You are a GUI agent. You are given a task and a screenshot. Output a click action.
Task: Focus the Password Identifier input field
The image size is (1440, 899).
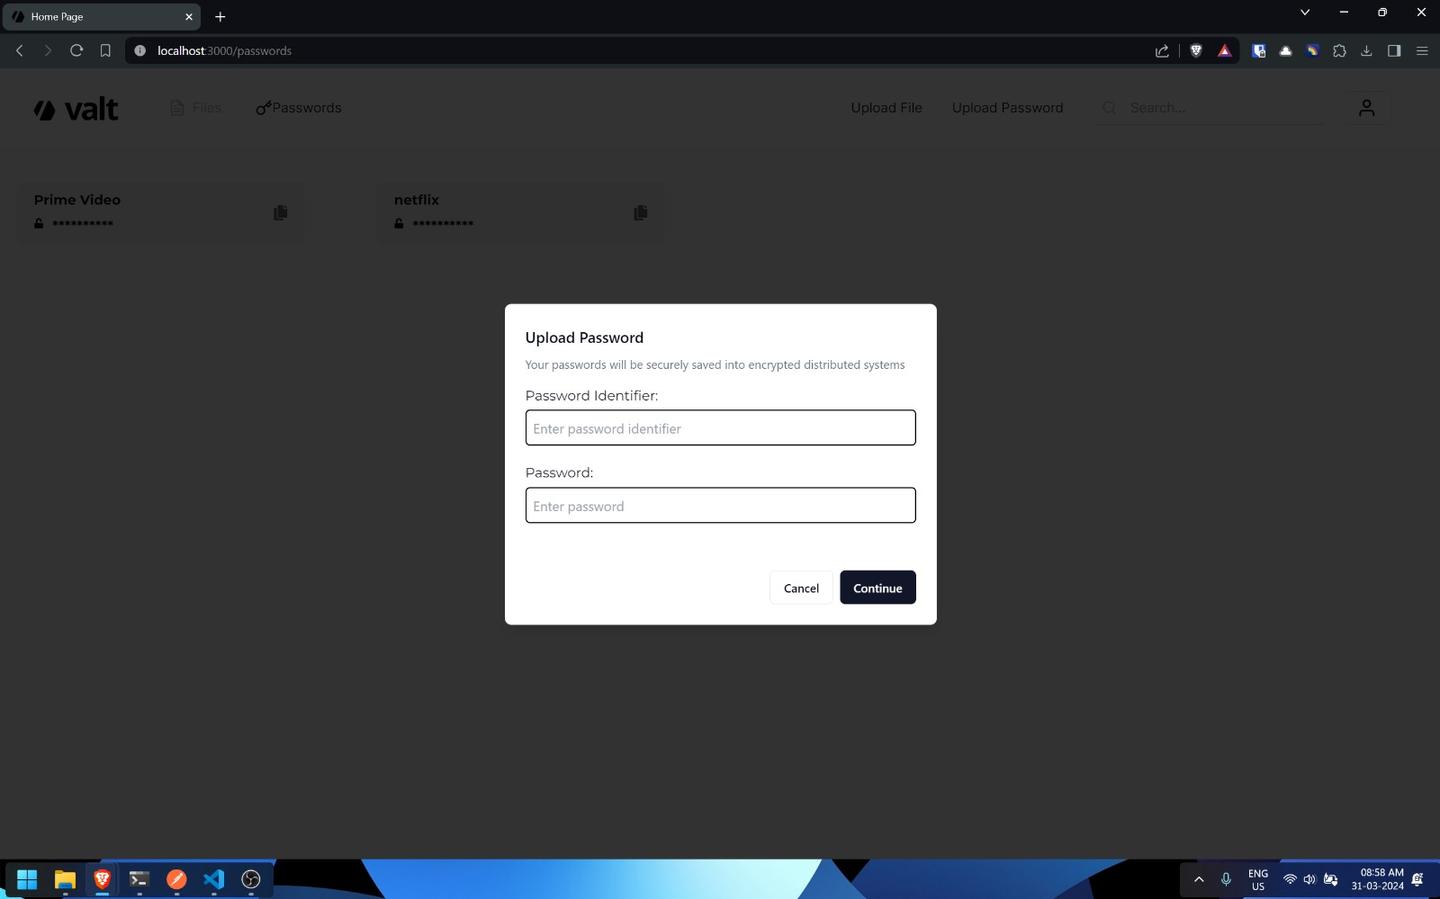pyautogui.click(x=720, y=428)
